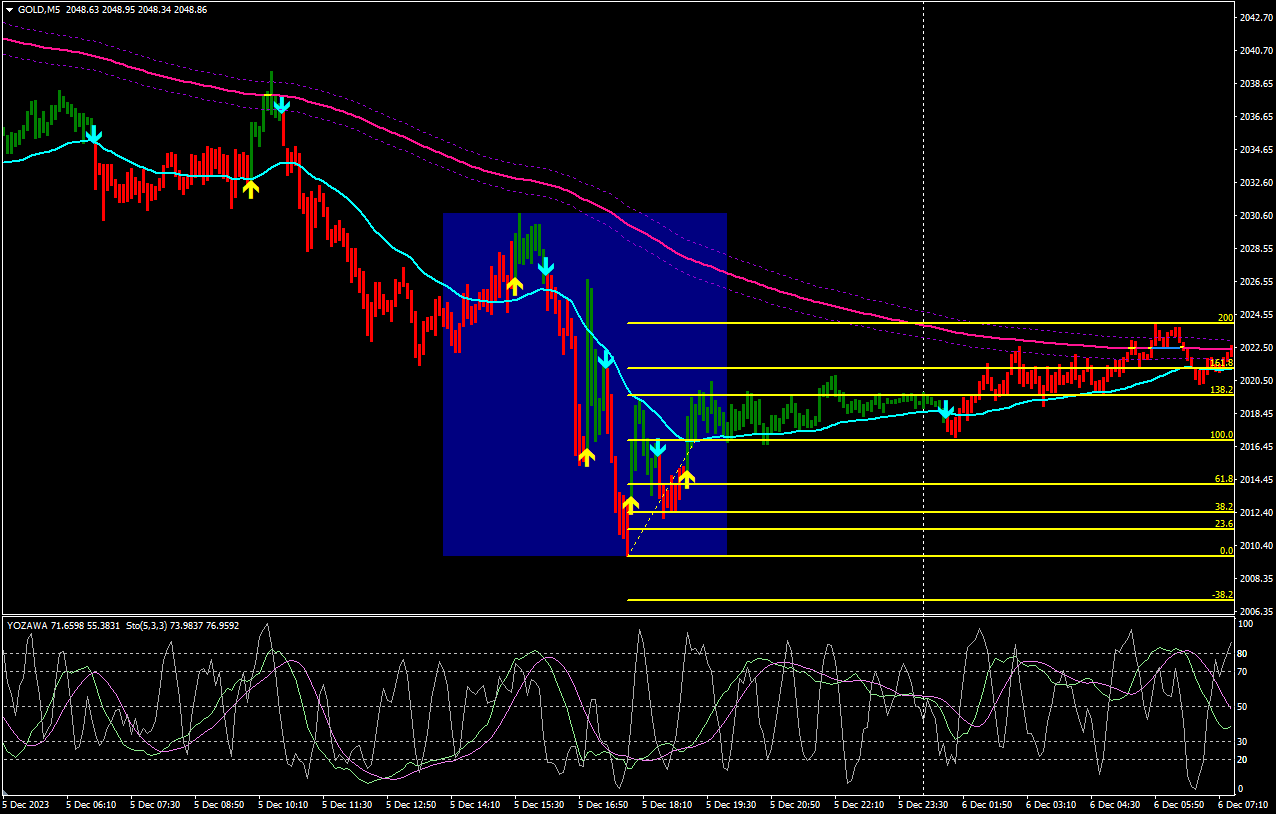1276x814 pixels.
Task: Click the GOLD,M5 chart title text
Action: coord(38,8)
